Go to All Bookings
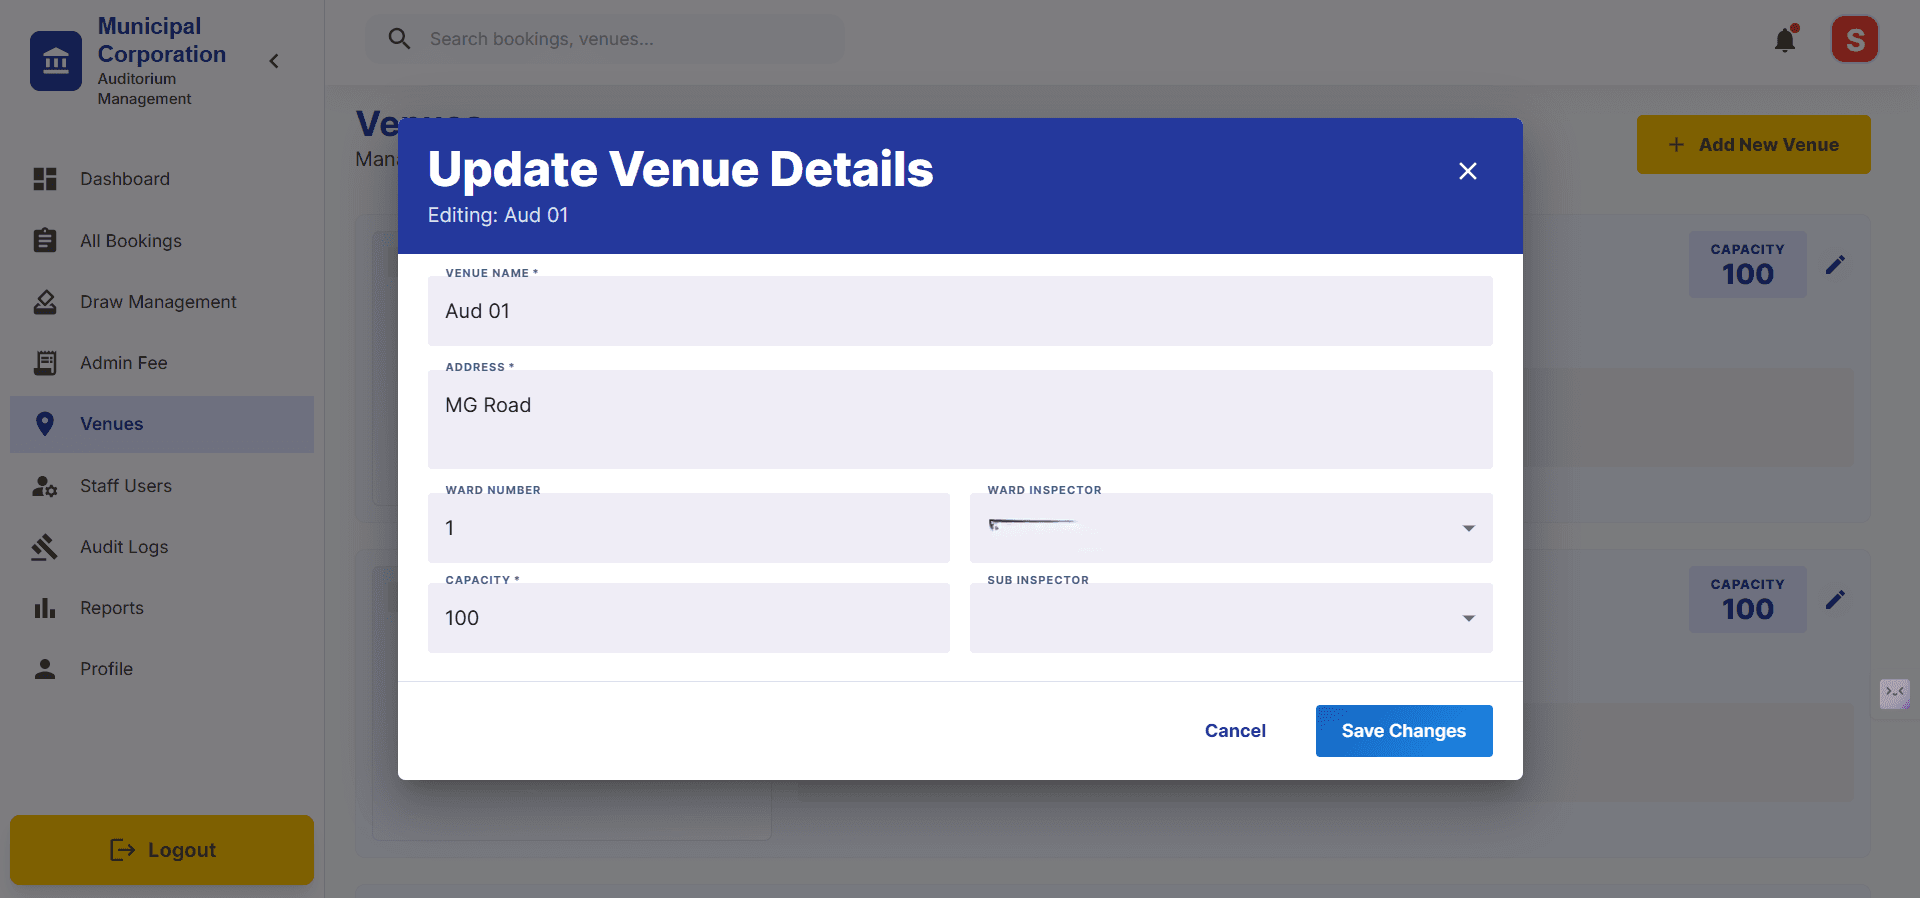 [x=162, y=241]
